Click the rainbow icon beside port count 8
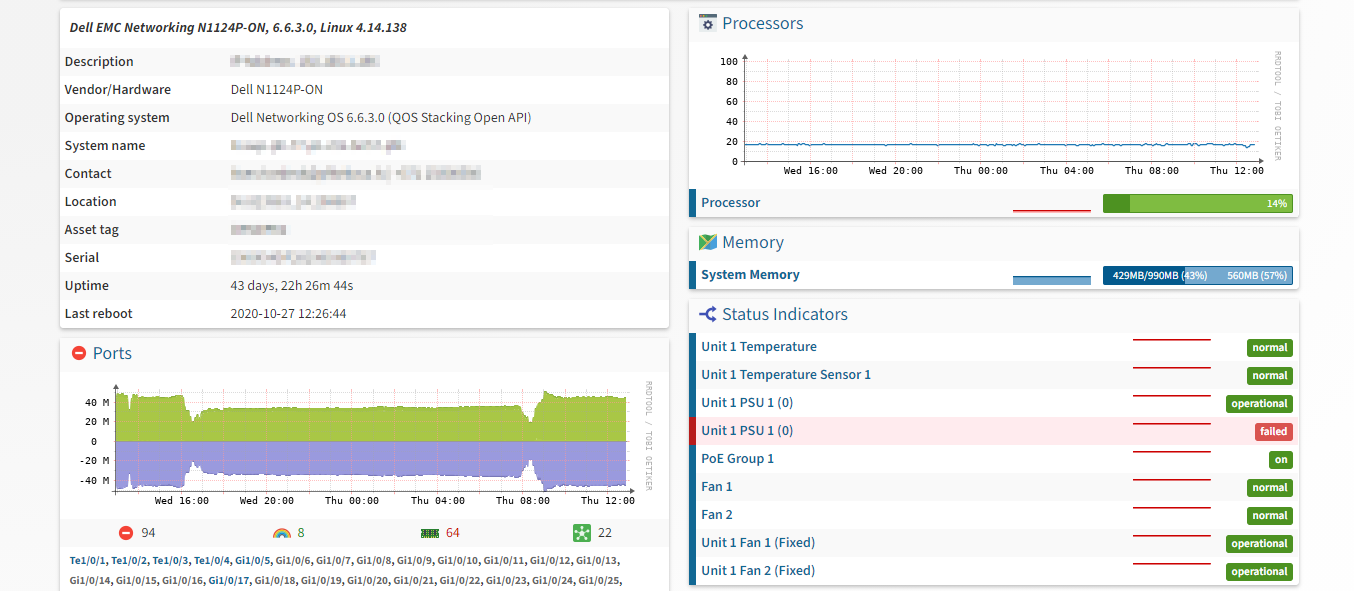 tap(281, 533)
